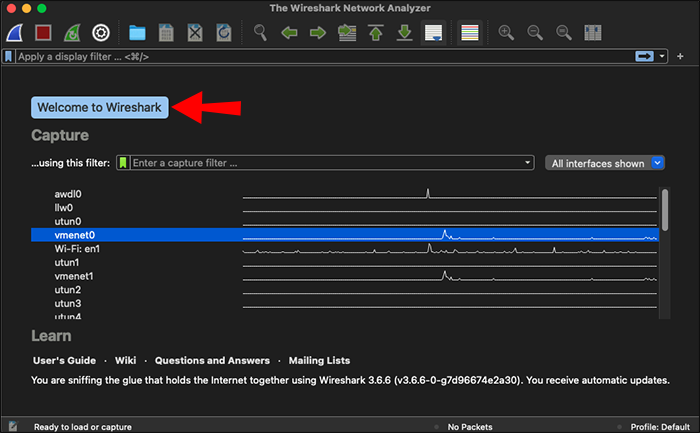Screen dimensions: 700x433
Task: Reset packet text to normal size
Action: pyautogui.click(x=564, y=33)
